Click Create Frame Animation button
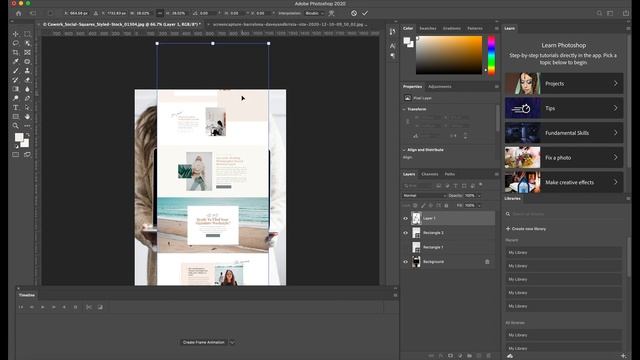The image size is (640, 360). tap(203, 342)
